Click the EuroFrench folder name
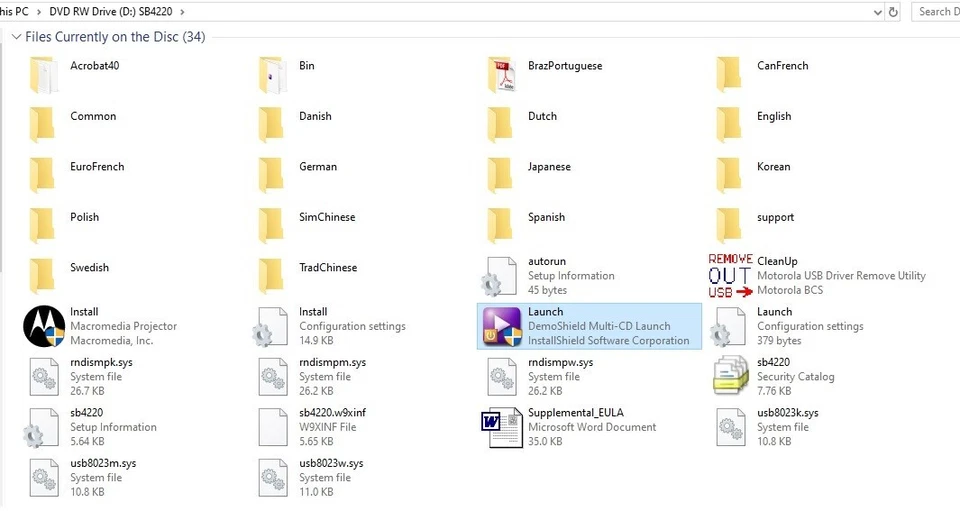960x511 pixels. click(97, 166)
